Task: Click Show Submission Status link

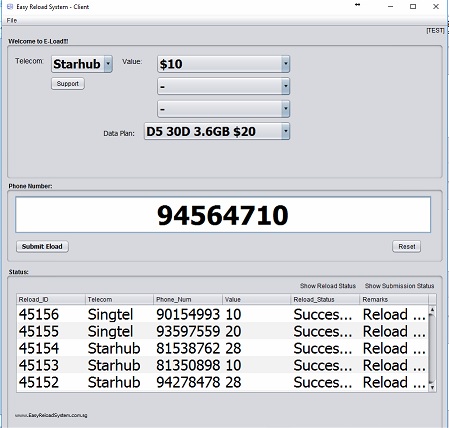Action: [x=399, y=286]
